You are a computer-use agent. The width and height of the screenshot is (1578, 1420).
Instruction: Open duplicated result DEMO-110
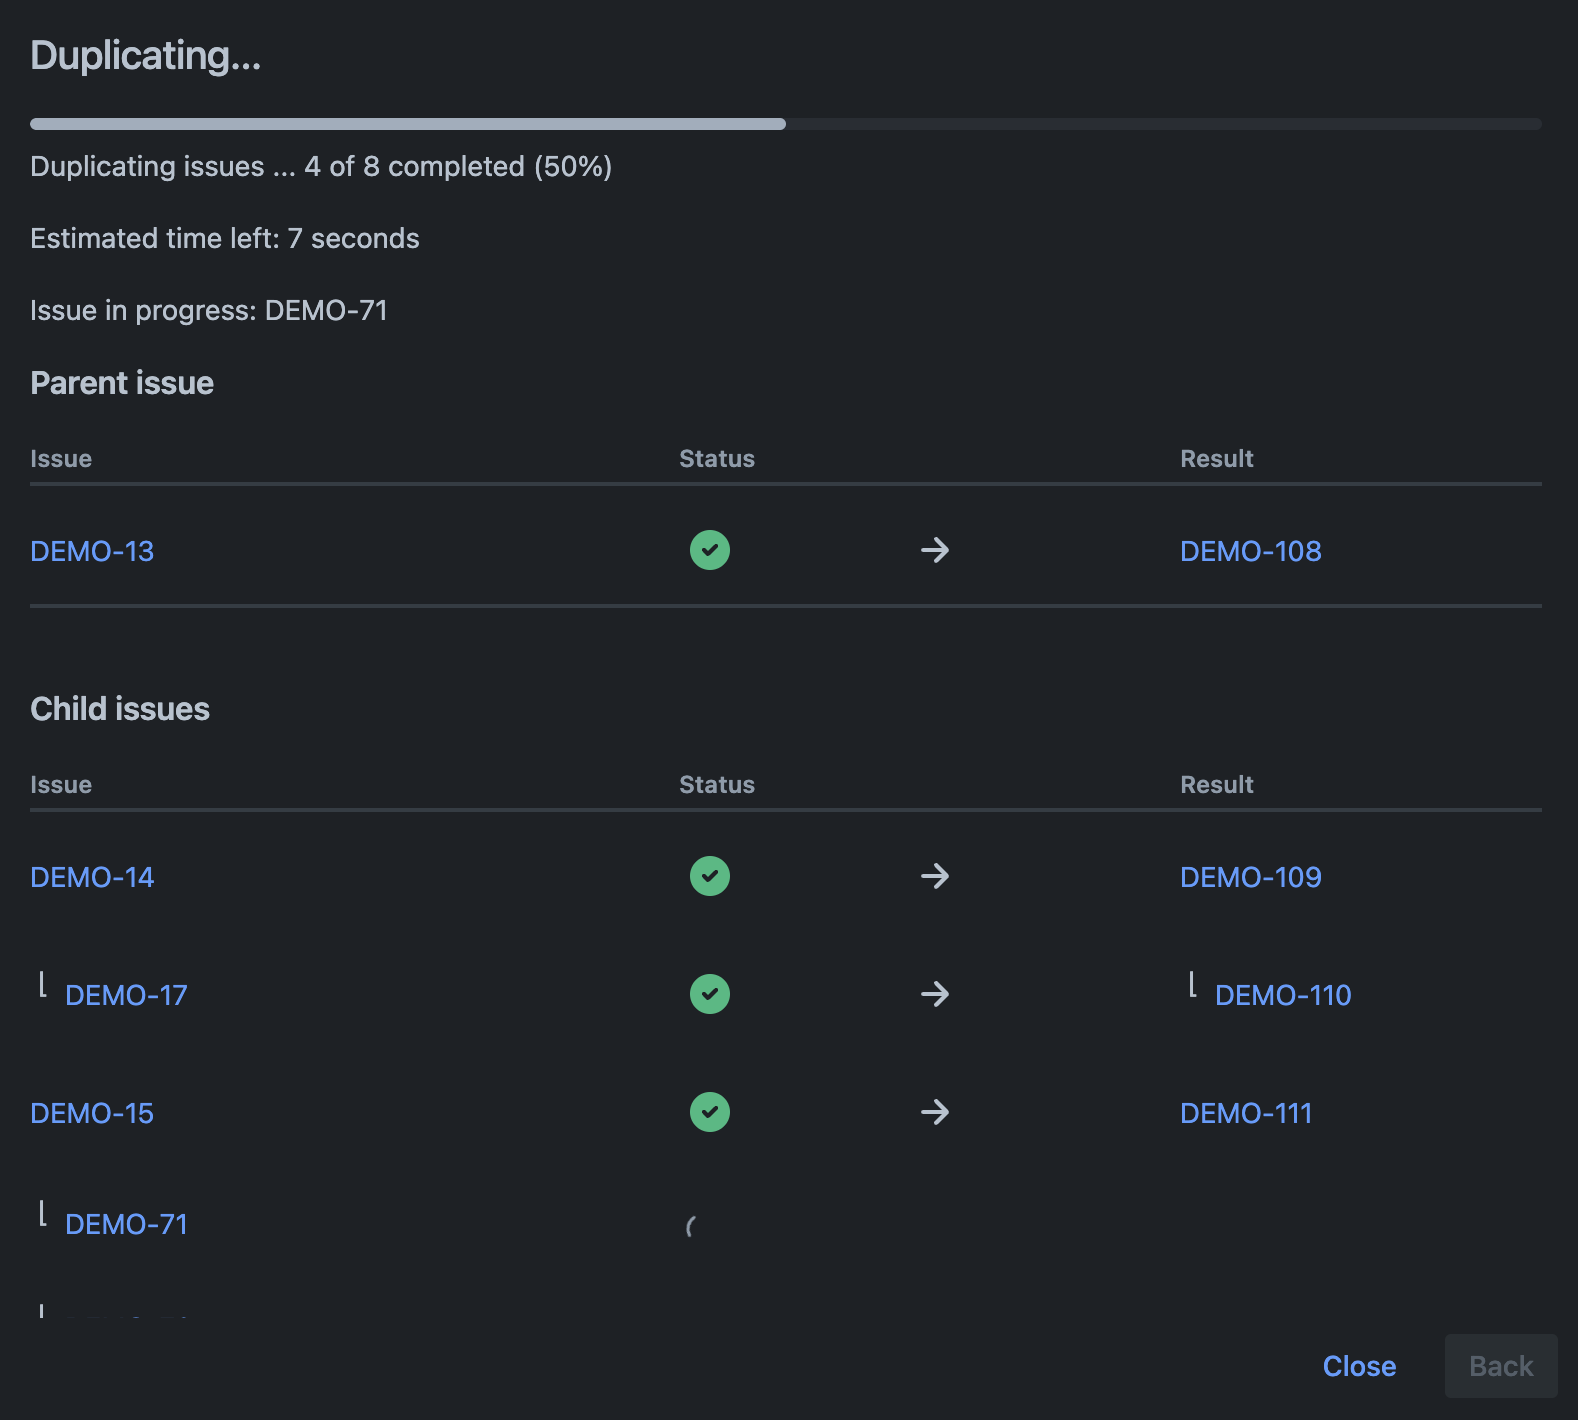coord(1282,995)
